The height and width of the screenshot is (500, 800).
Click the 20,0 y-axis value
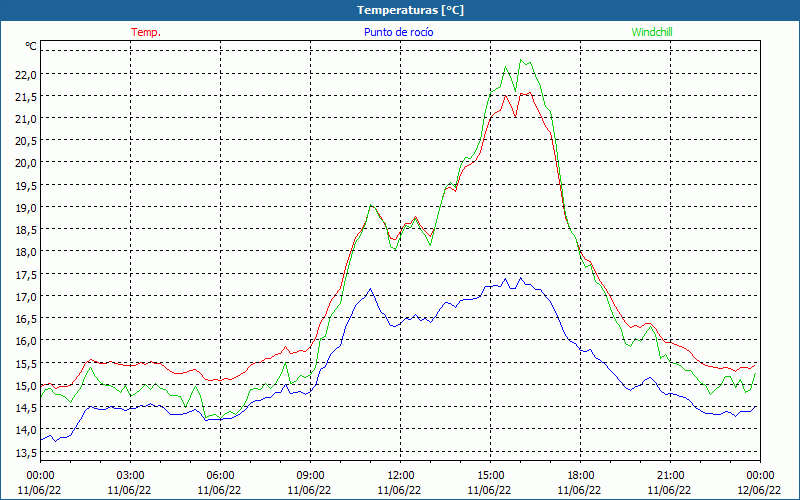point(26,163)
